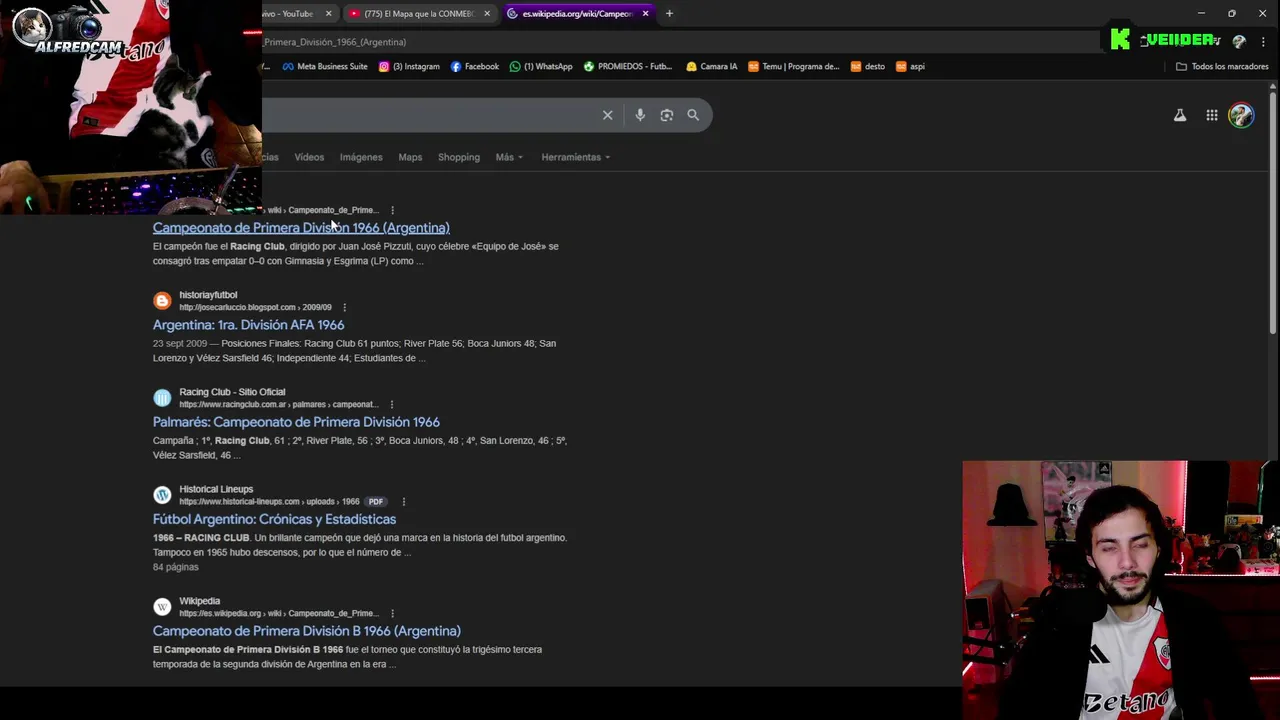Open the Google apps grid

[x=1212, y=115]
